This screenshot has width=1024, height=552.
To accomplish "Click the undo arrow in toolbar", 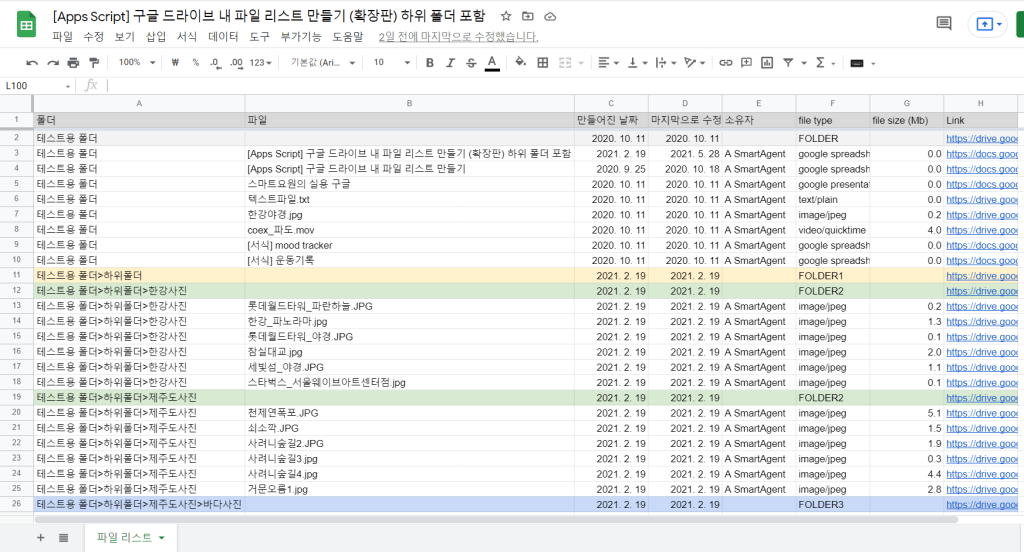I will click(32, 62).
